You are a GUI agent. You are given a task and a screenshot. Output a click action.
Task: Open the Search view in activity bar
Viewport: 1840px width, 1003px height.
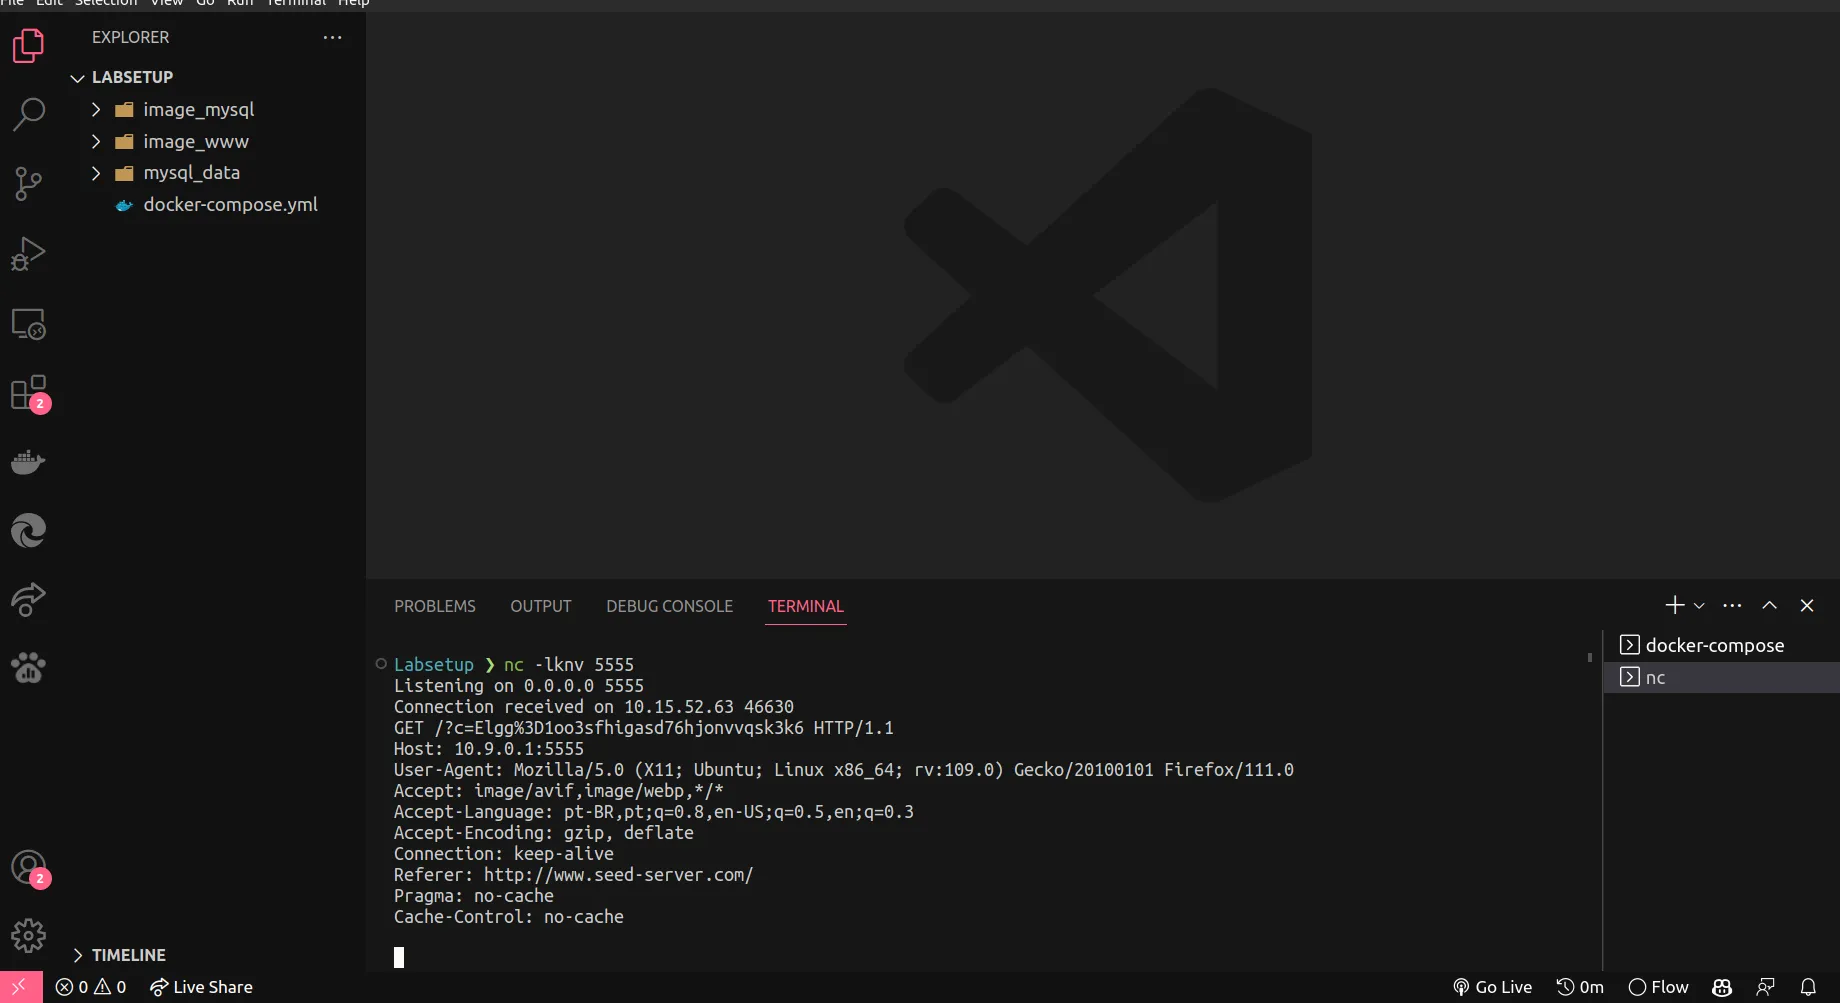coord(28,114)
